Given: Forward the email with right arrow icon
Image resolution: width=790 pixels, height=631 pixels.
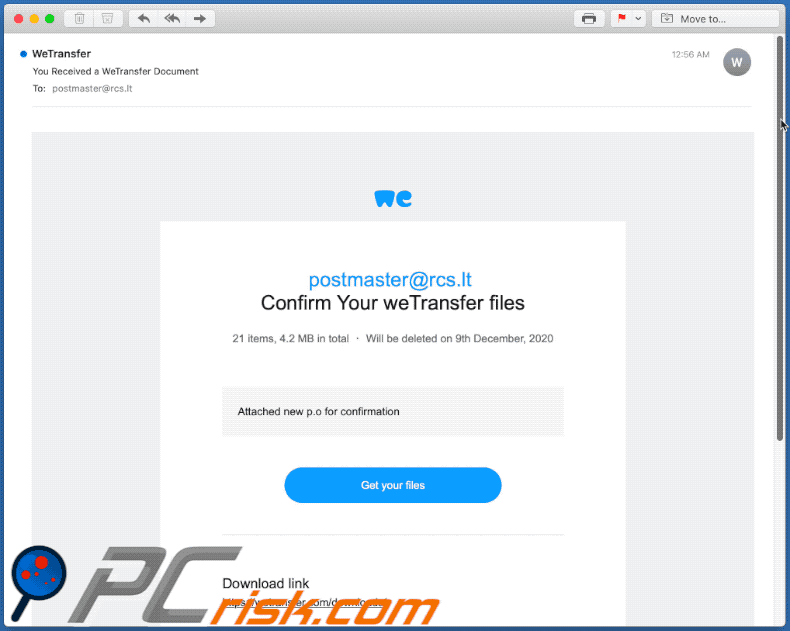Looking at the screenshot, I should click(x=200, y=19).
